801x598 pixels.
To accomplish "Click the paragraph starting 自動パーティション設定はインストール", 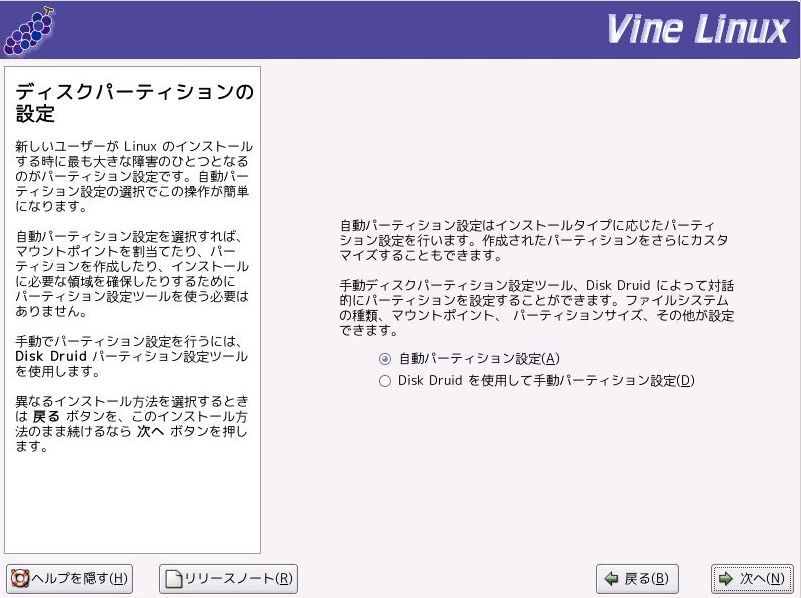I will pos(534,240).
